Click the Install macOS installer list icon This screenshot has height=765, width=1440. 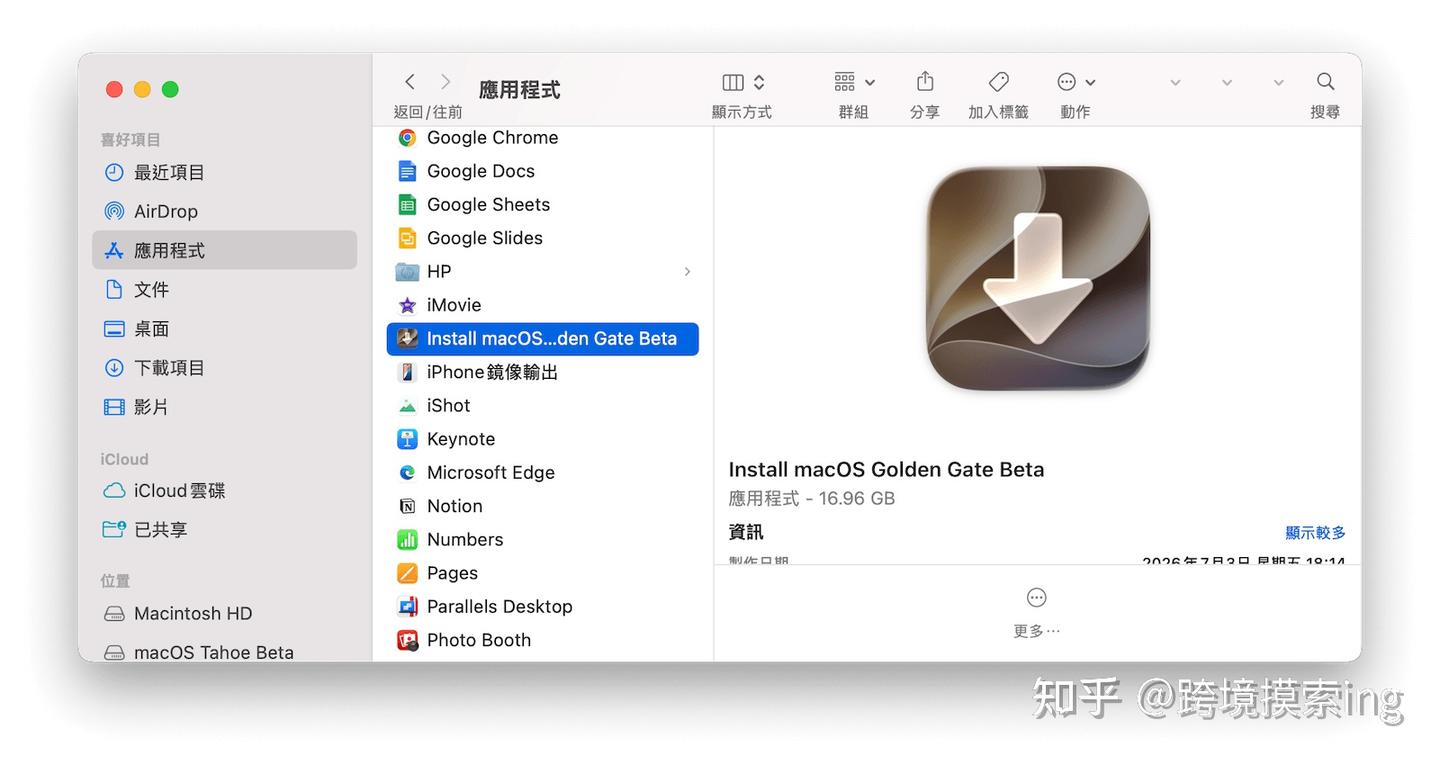pos(407,339)
